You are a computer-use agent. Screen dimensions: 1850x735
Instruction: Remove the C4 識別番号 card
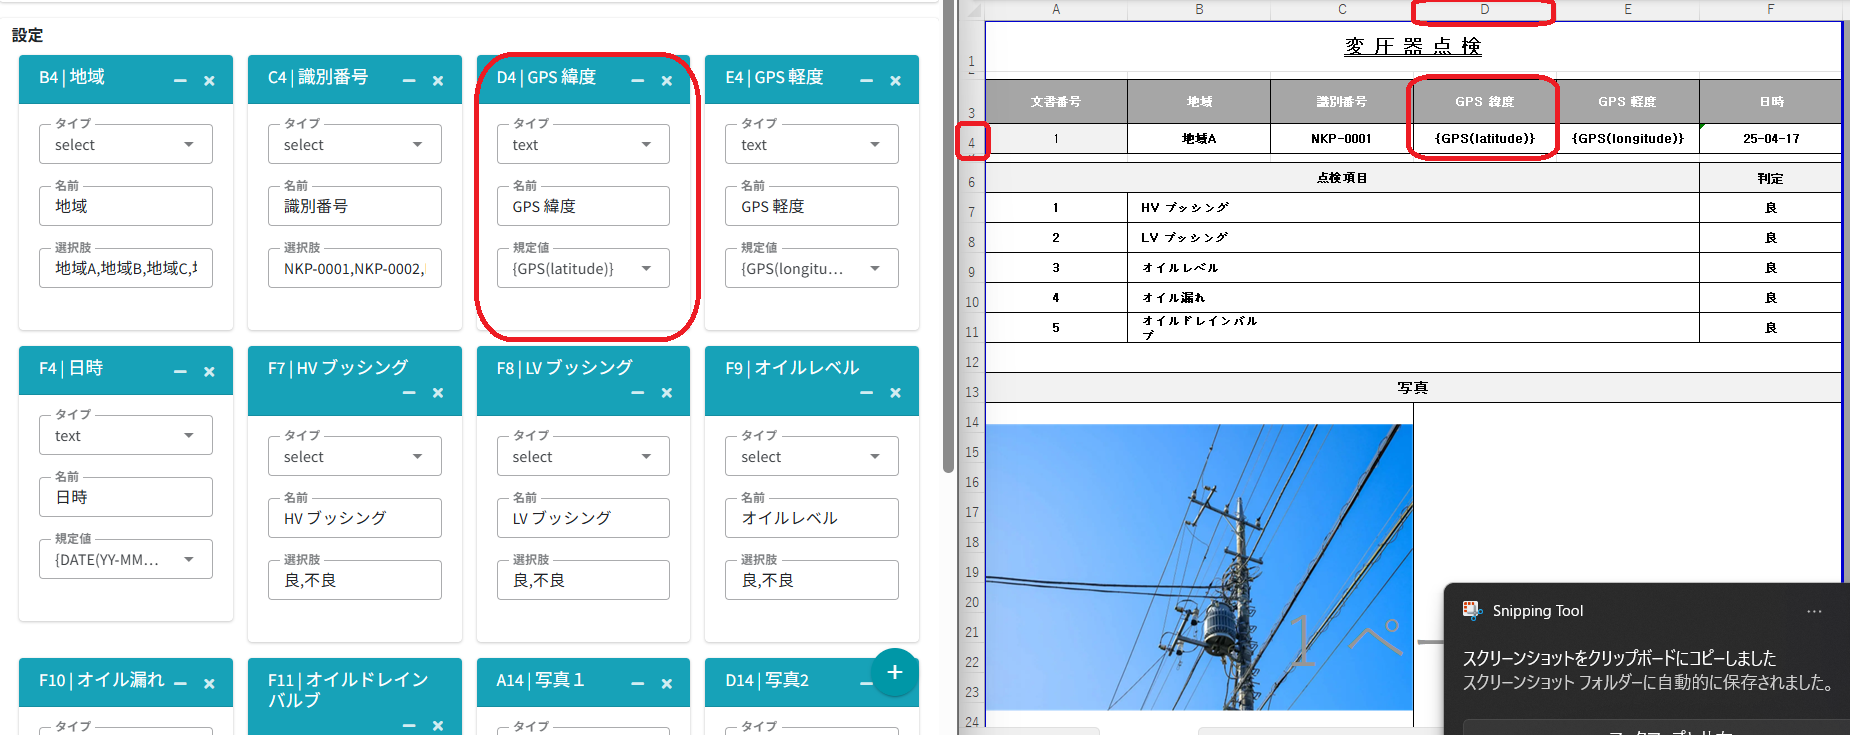click(x=438, y=81)
